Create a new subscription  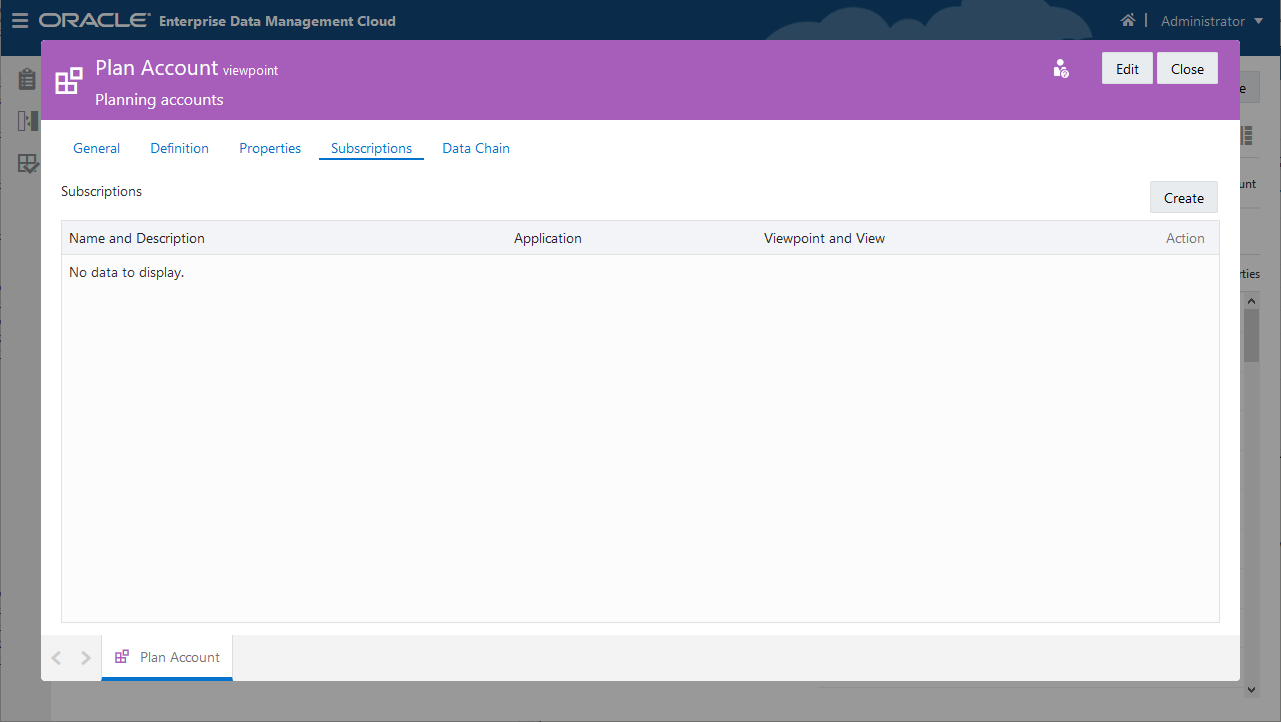[1183, 197]
